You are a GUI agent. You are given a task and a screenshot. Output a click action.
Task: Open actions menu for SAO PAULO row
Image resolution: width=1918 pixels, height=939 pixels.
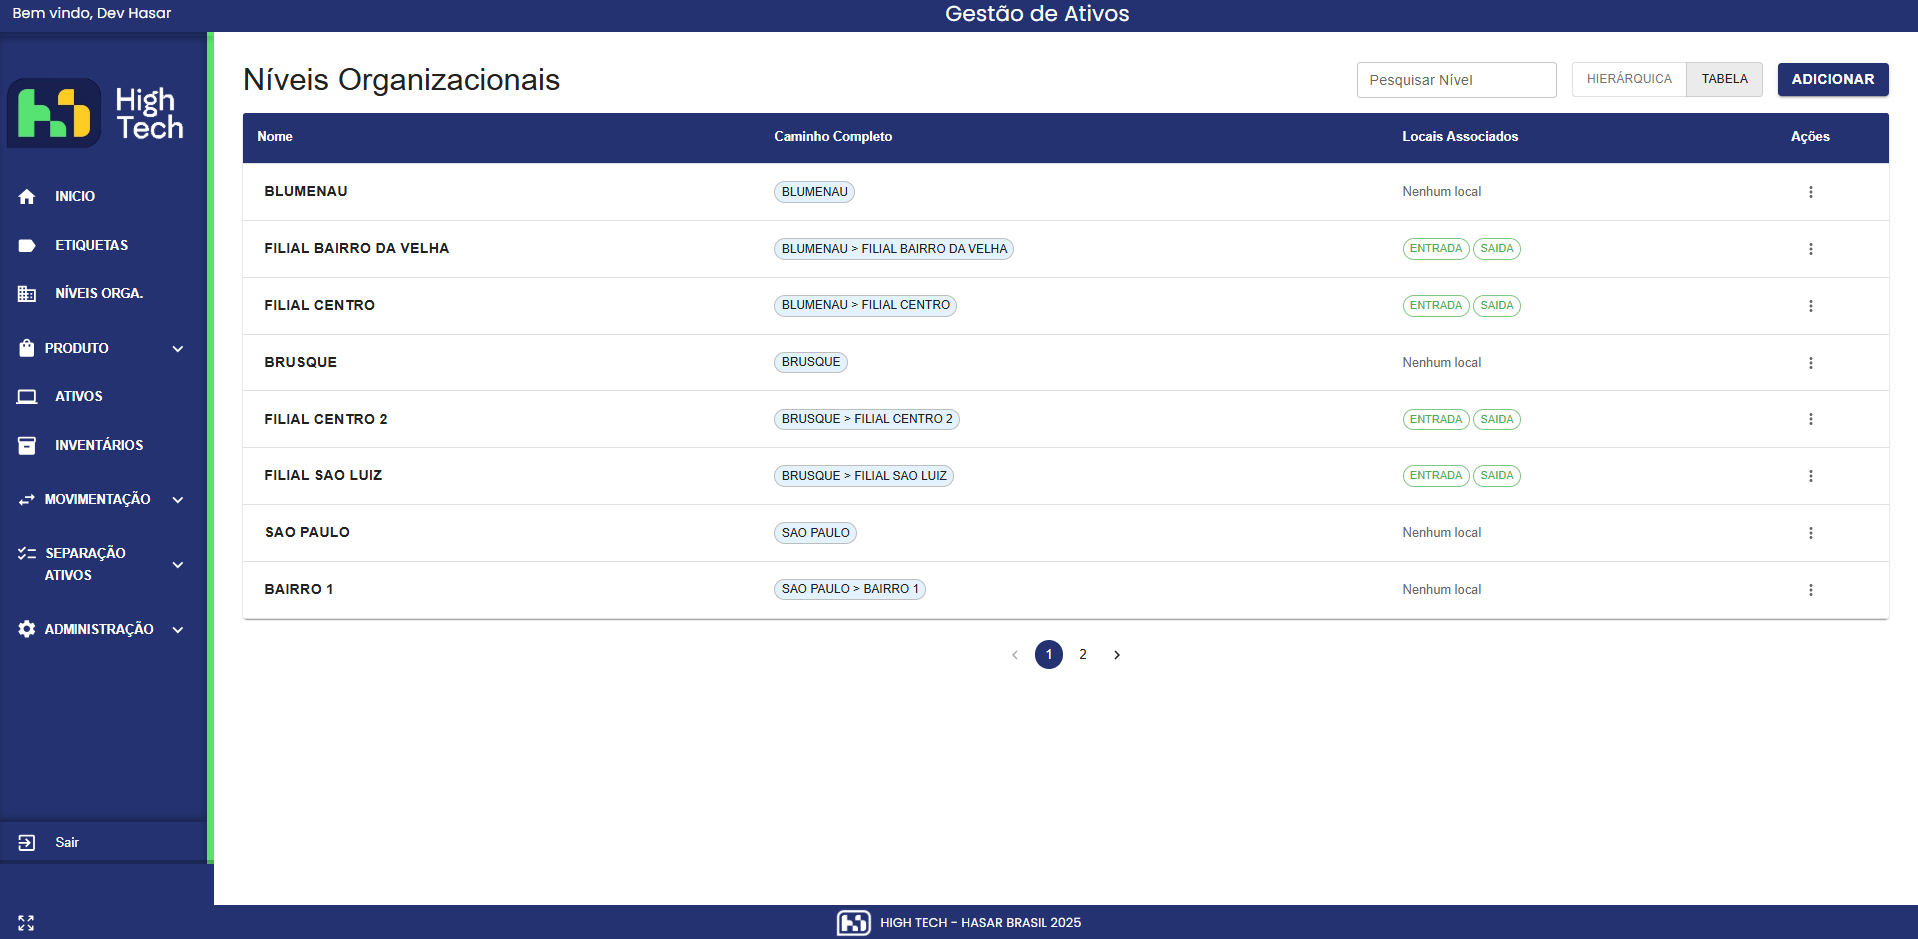1810,533
